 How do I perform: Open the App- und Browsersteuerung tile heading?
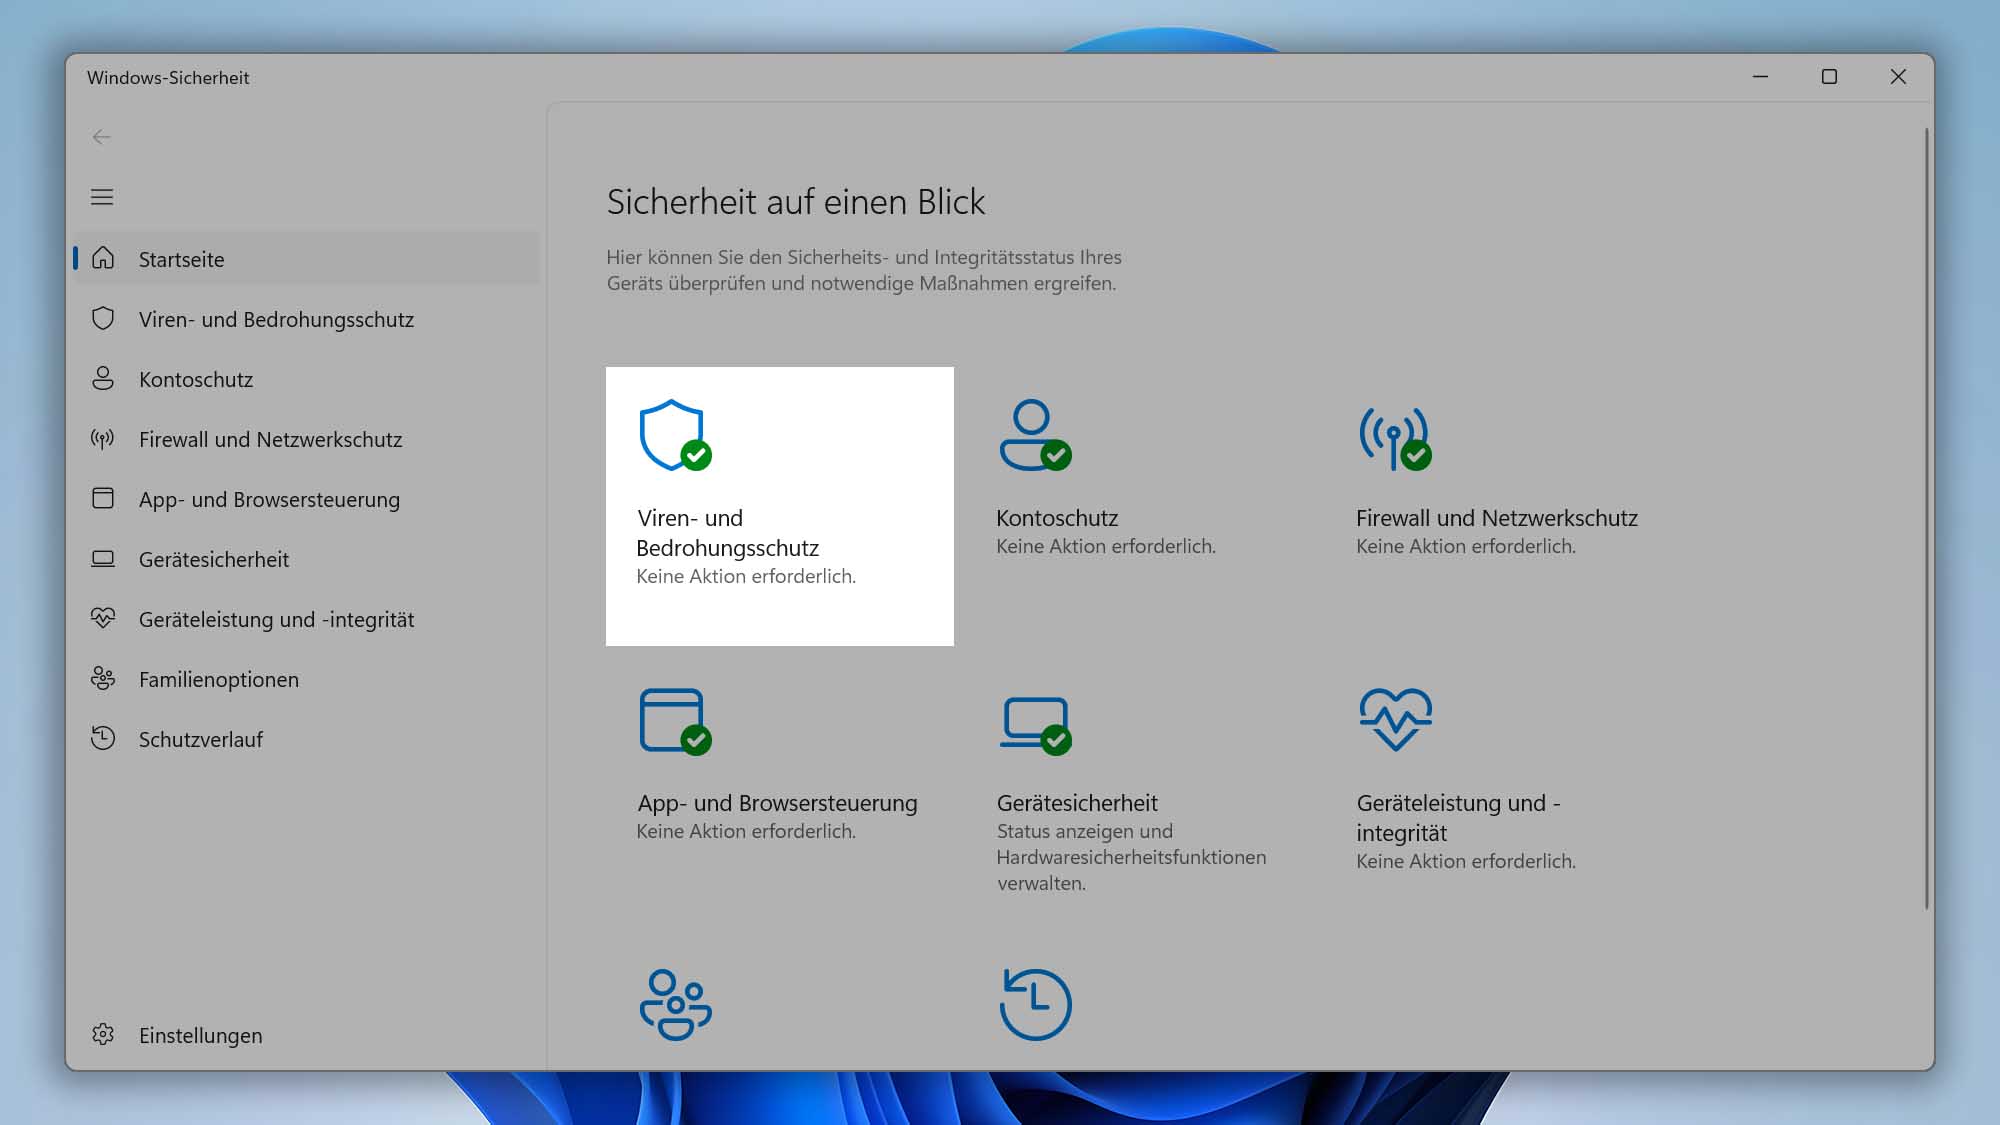coord(777,803)
